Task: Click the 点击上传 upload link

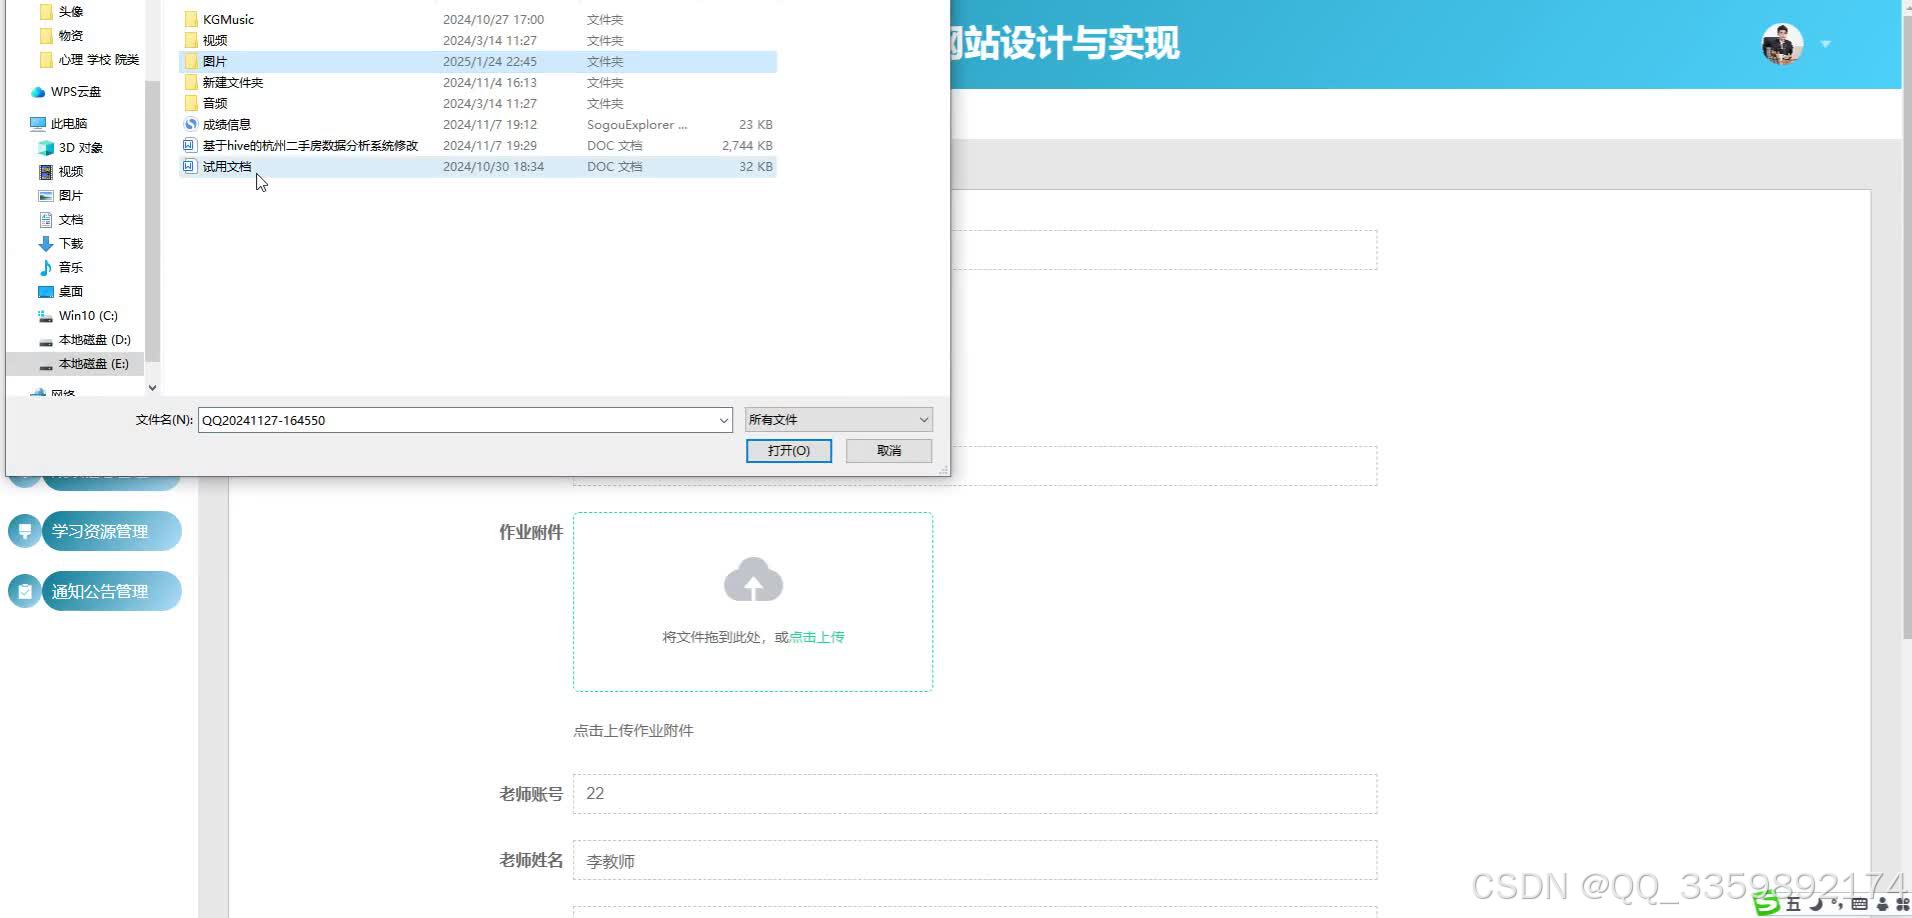Action: 815,636
